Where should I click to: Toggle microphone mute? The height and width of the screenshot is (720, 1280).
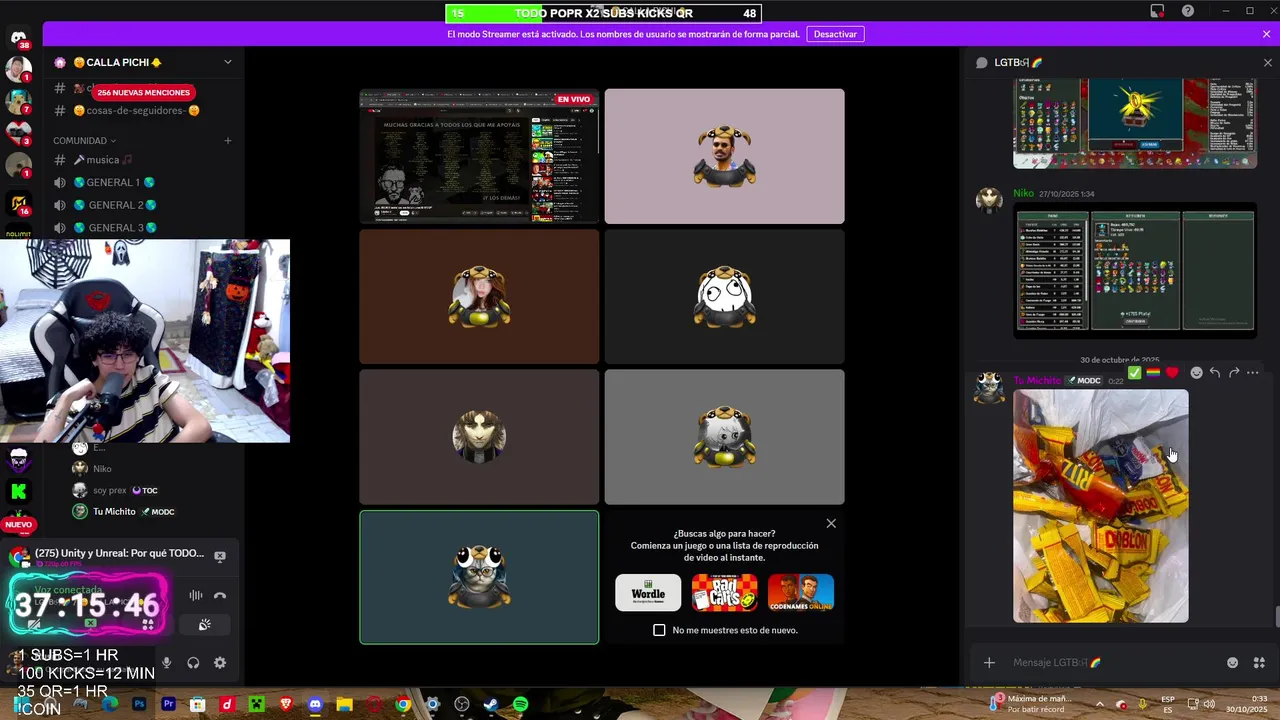[167, 663]
